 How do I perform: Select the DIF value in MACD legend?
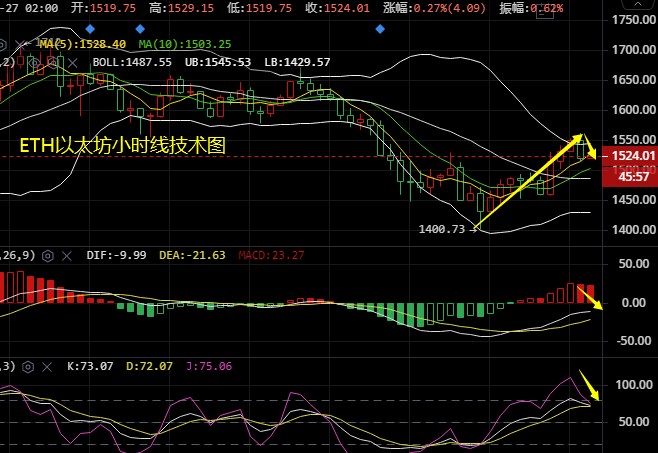coord(117,256)
